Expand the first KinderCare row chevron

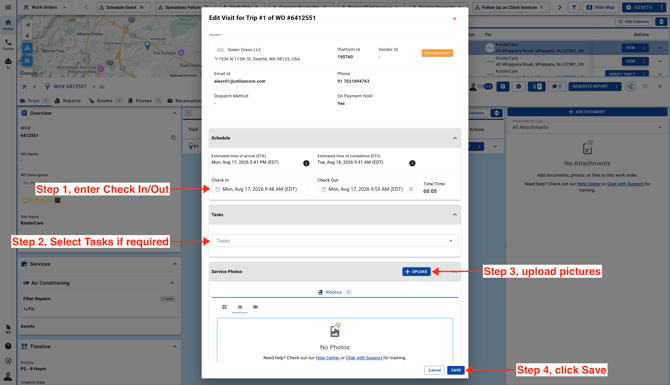pos(660,48)
